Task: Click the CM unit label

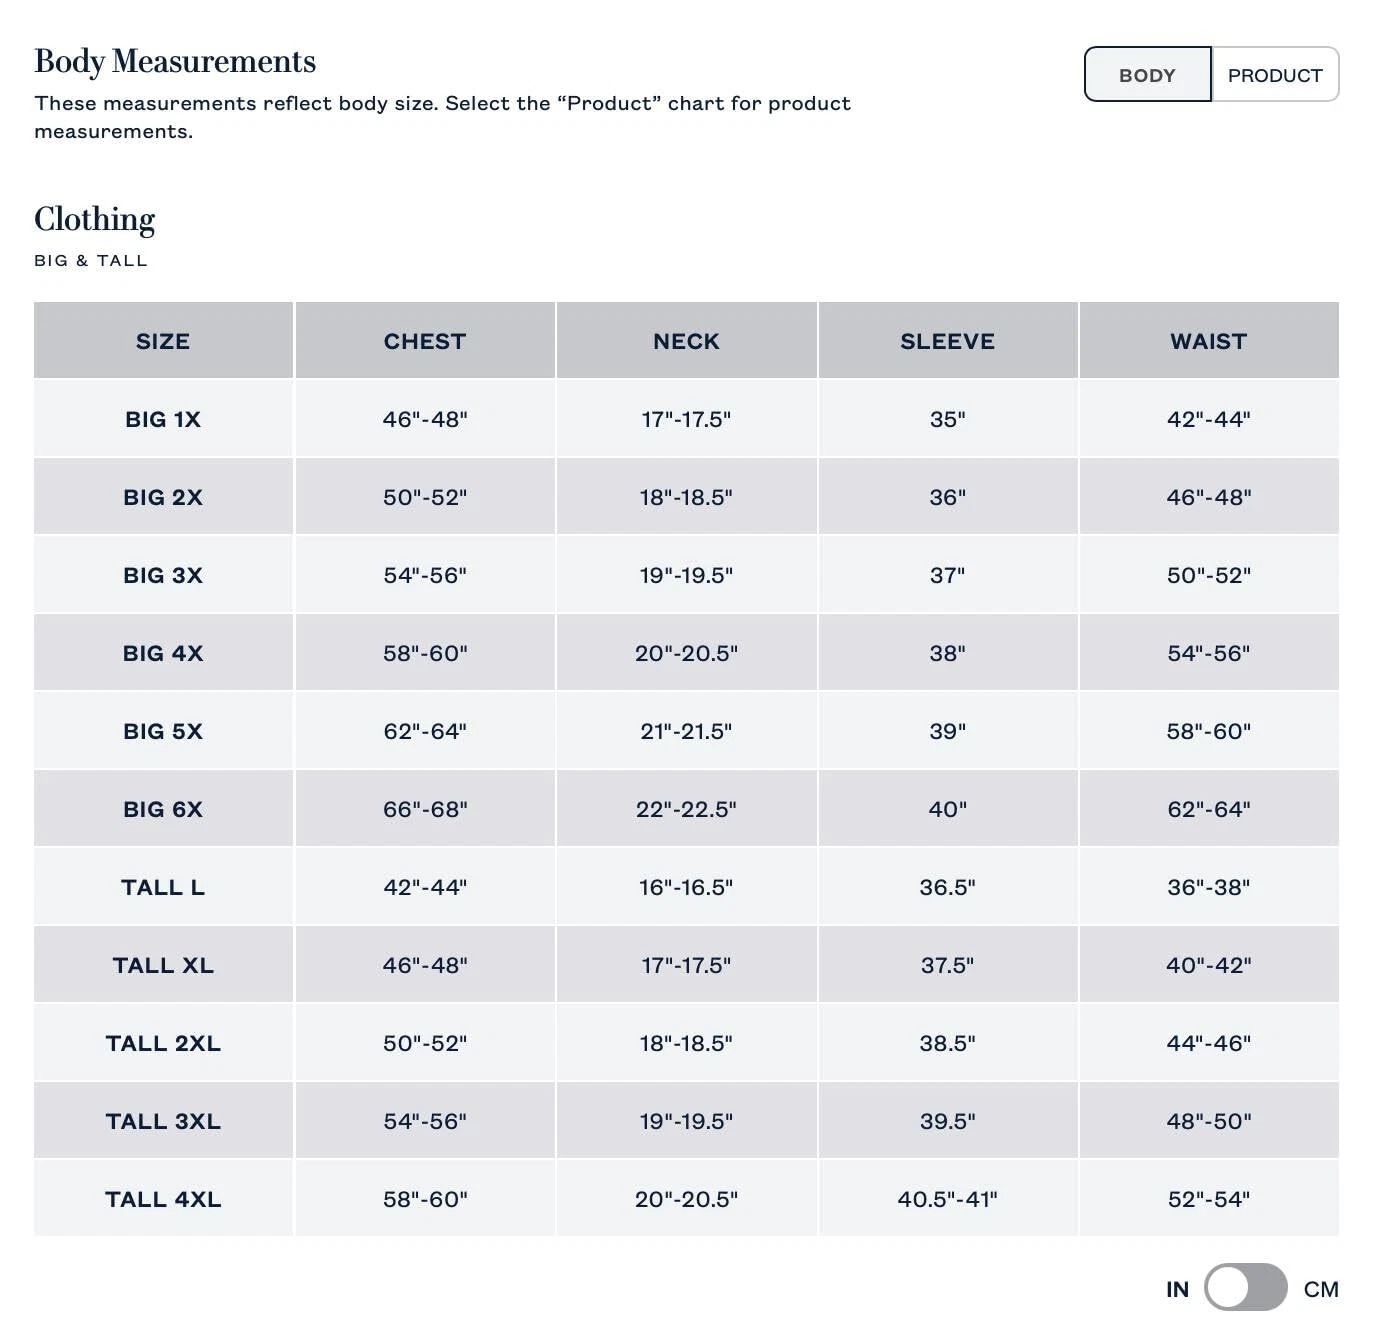Action: (1321, 1289)
